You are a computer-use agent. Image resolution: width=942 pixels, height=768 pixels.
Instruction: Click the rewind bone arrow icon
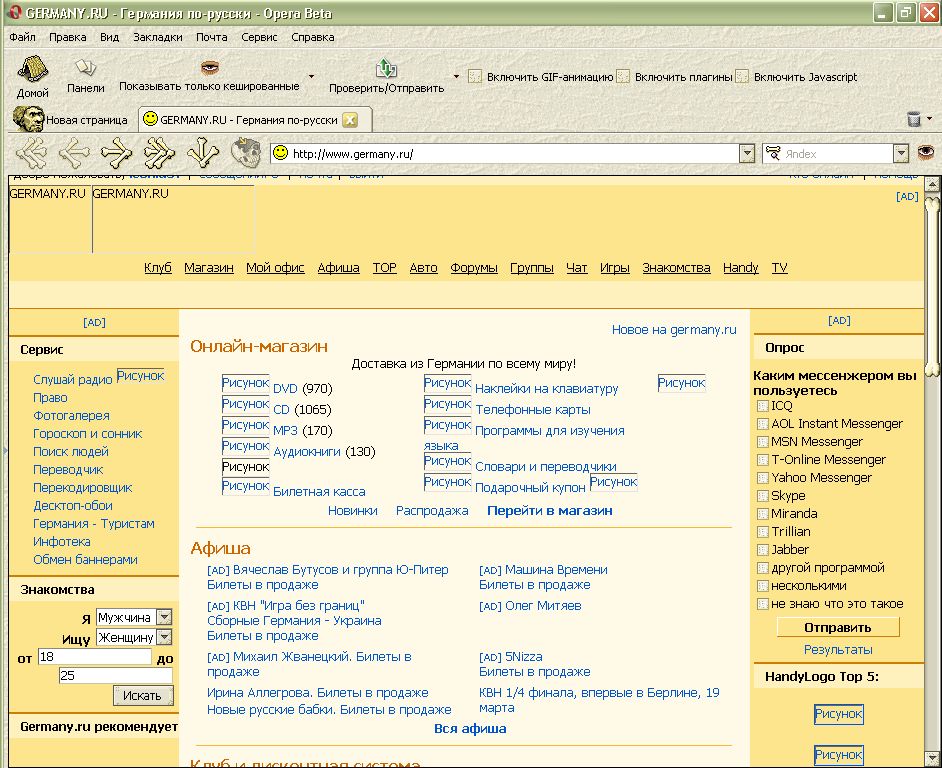point(31,153)
